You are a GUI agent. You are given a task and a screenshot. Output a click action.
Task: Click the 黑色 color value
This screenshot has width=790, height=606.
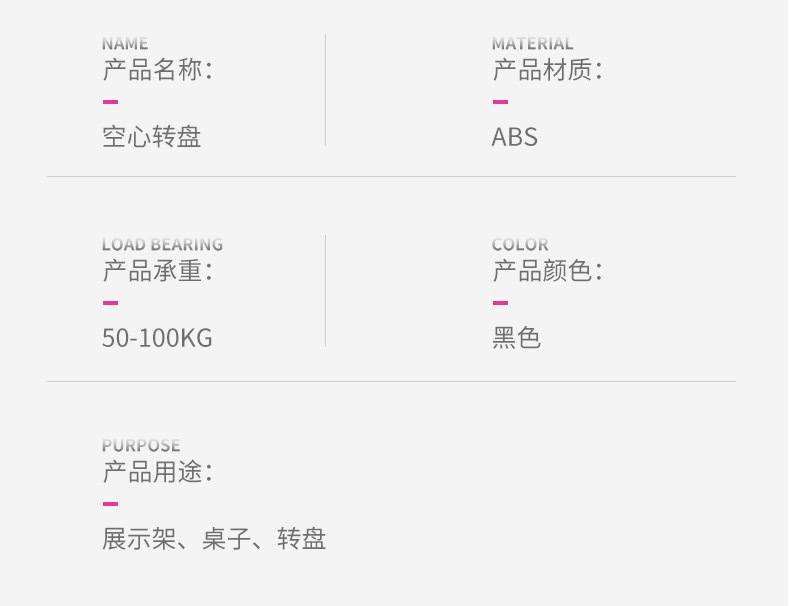click(x=516, y=338)
